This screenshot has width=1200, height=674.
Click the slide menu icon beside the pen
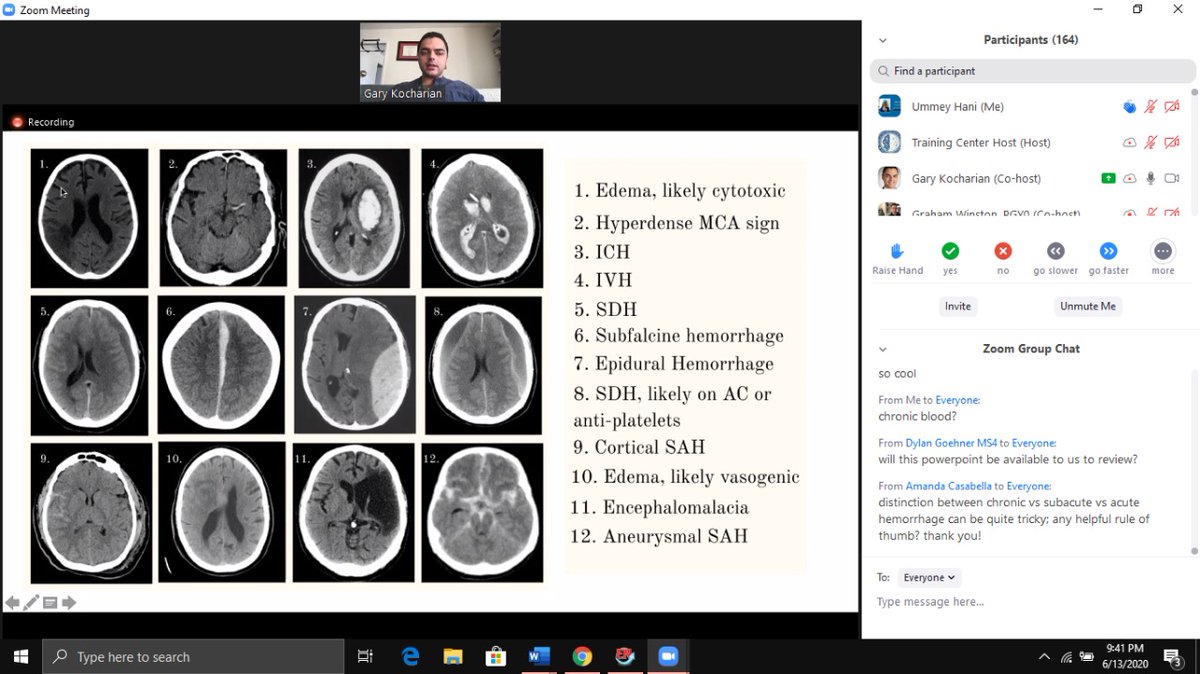click(x=50, y=602)
